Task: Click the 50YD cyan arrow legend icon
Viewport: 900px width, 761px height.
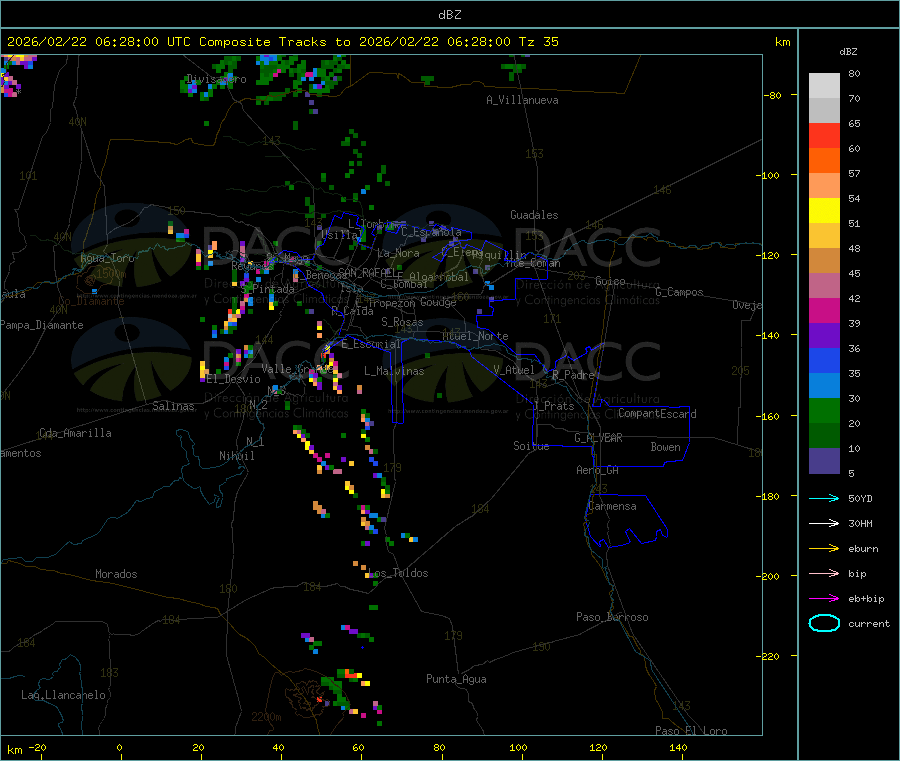Action: pyautogui.click(x=824, y=498)
